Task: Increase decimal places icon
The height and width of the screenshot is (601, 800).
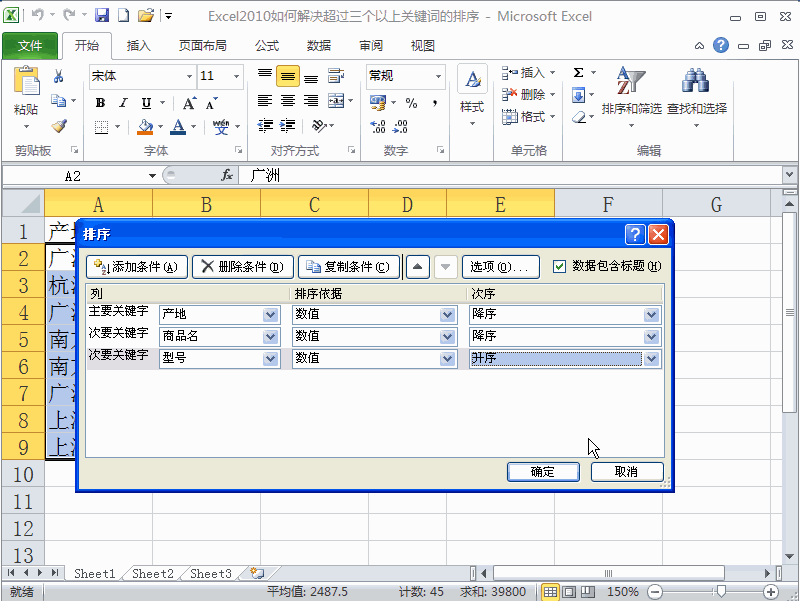Action: click(378, 127)
